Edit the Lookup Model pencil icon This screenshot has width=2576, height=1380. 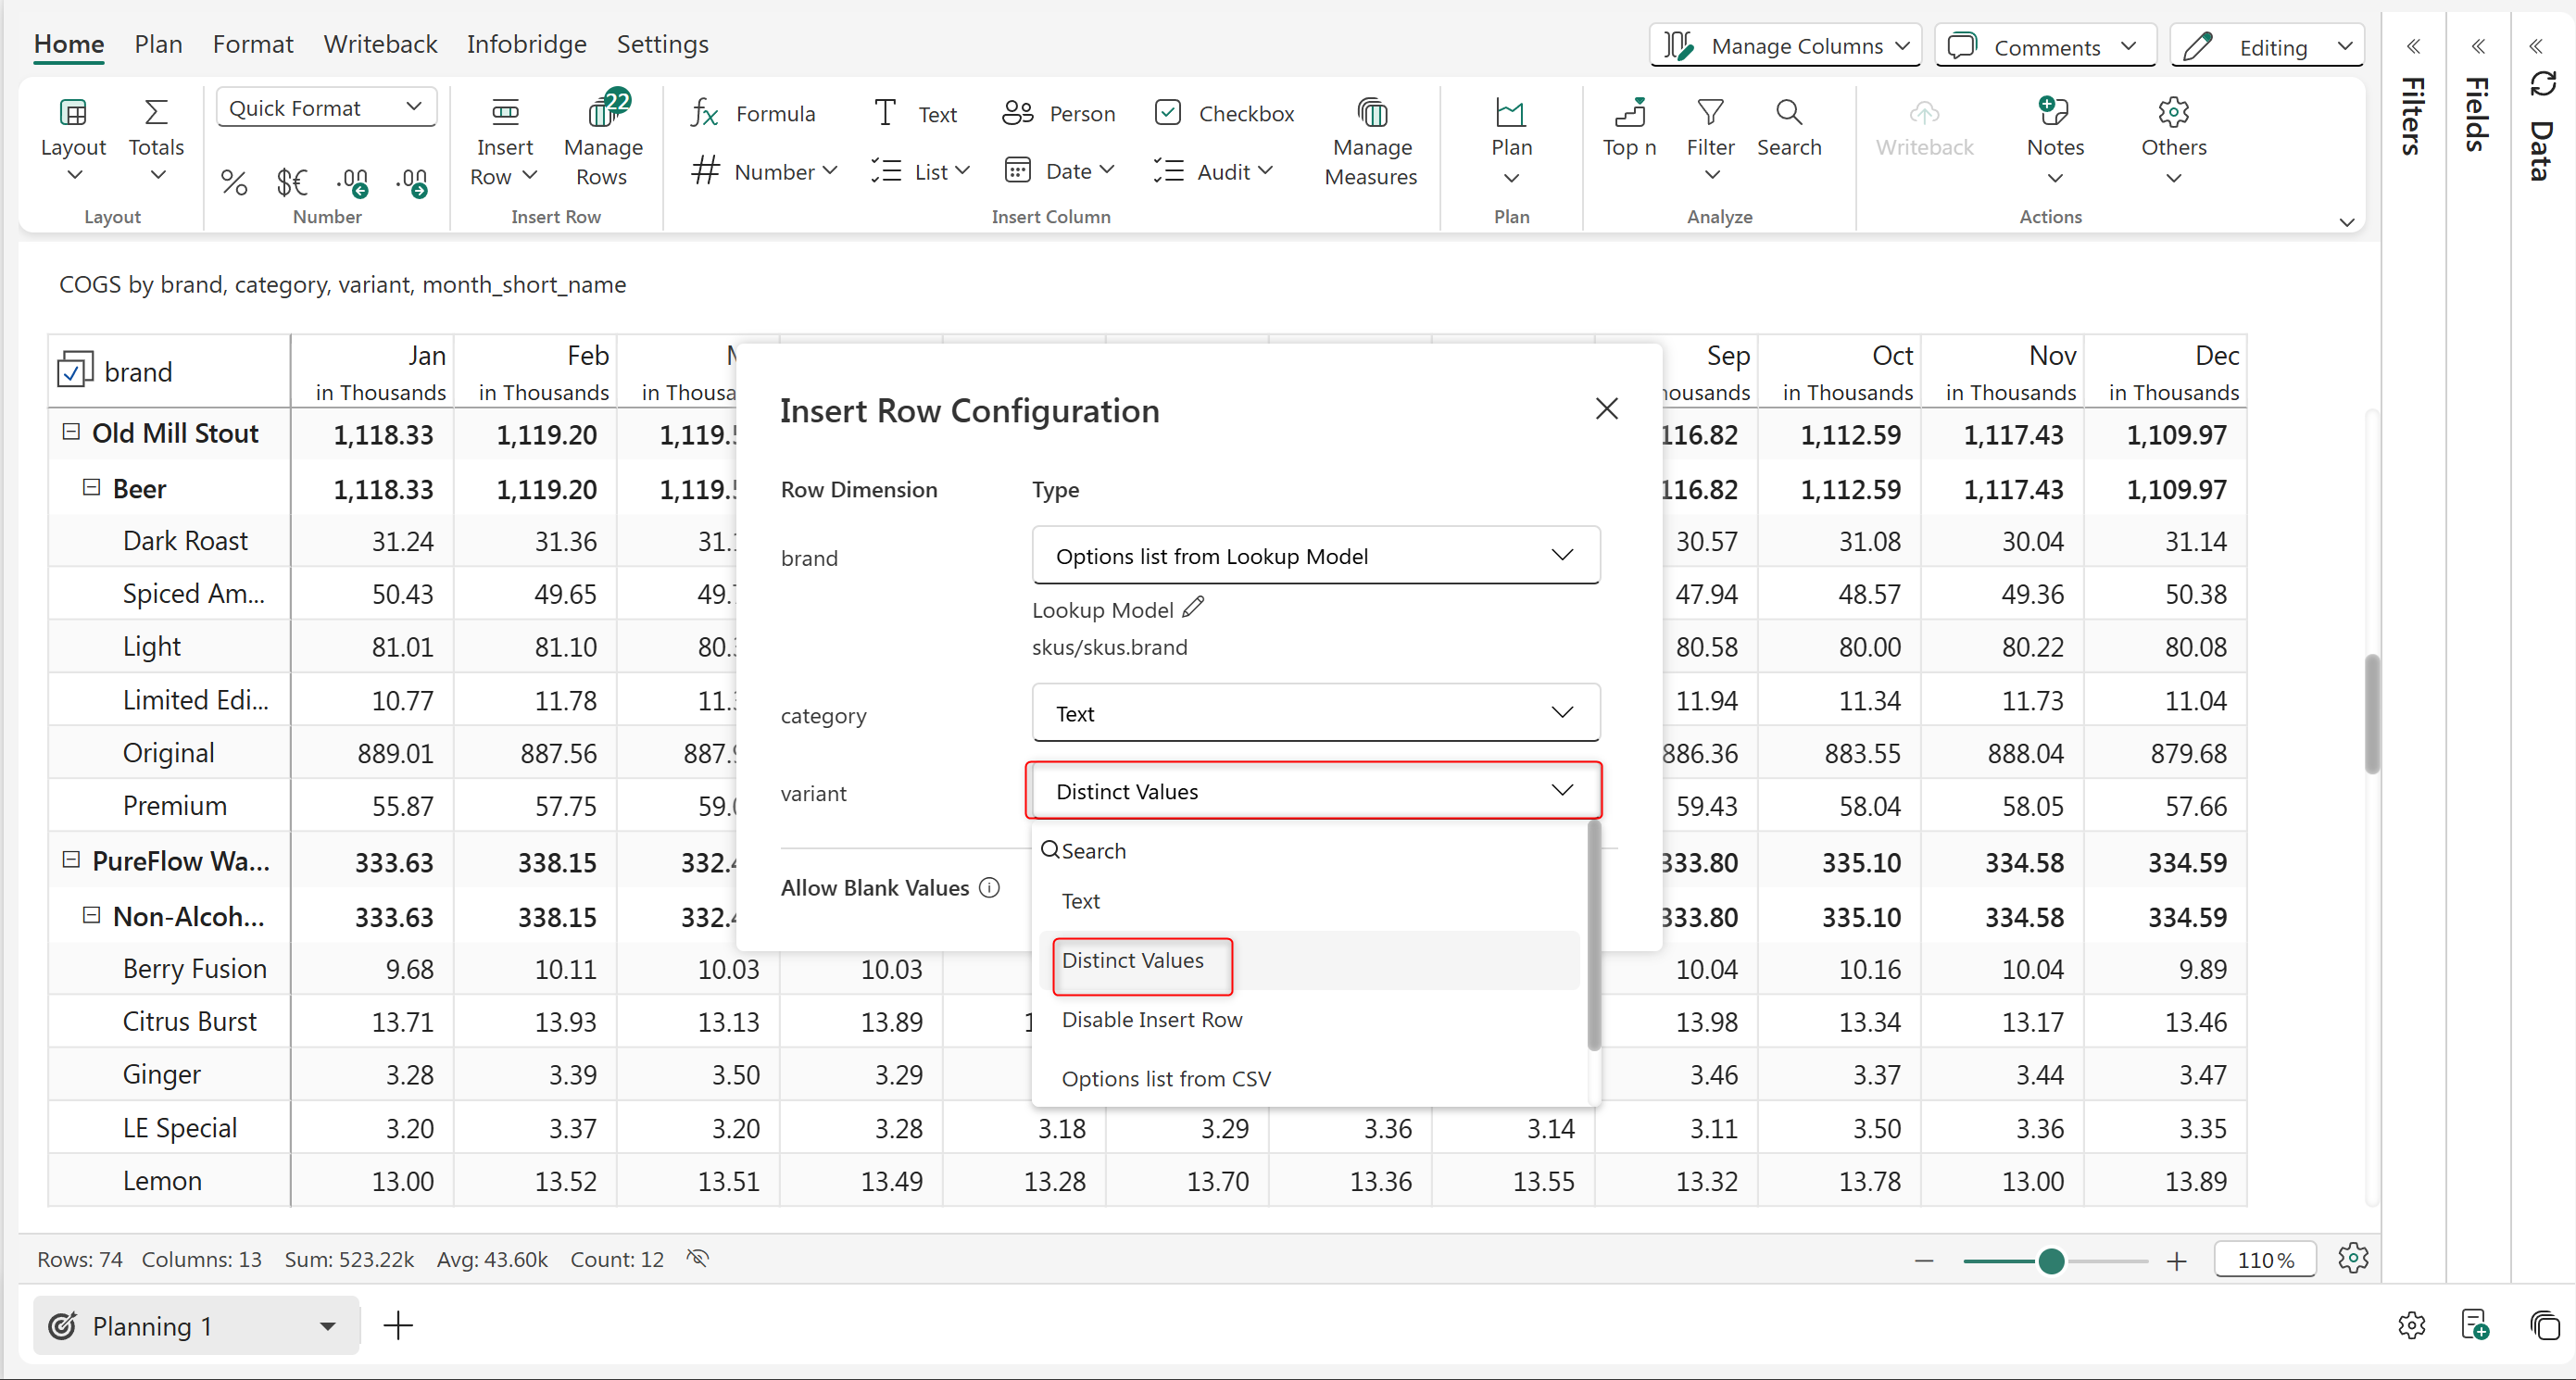point(1193,607)
